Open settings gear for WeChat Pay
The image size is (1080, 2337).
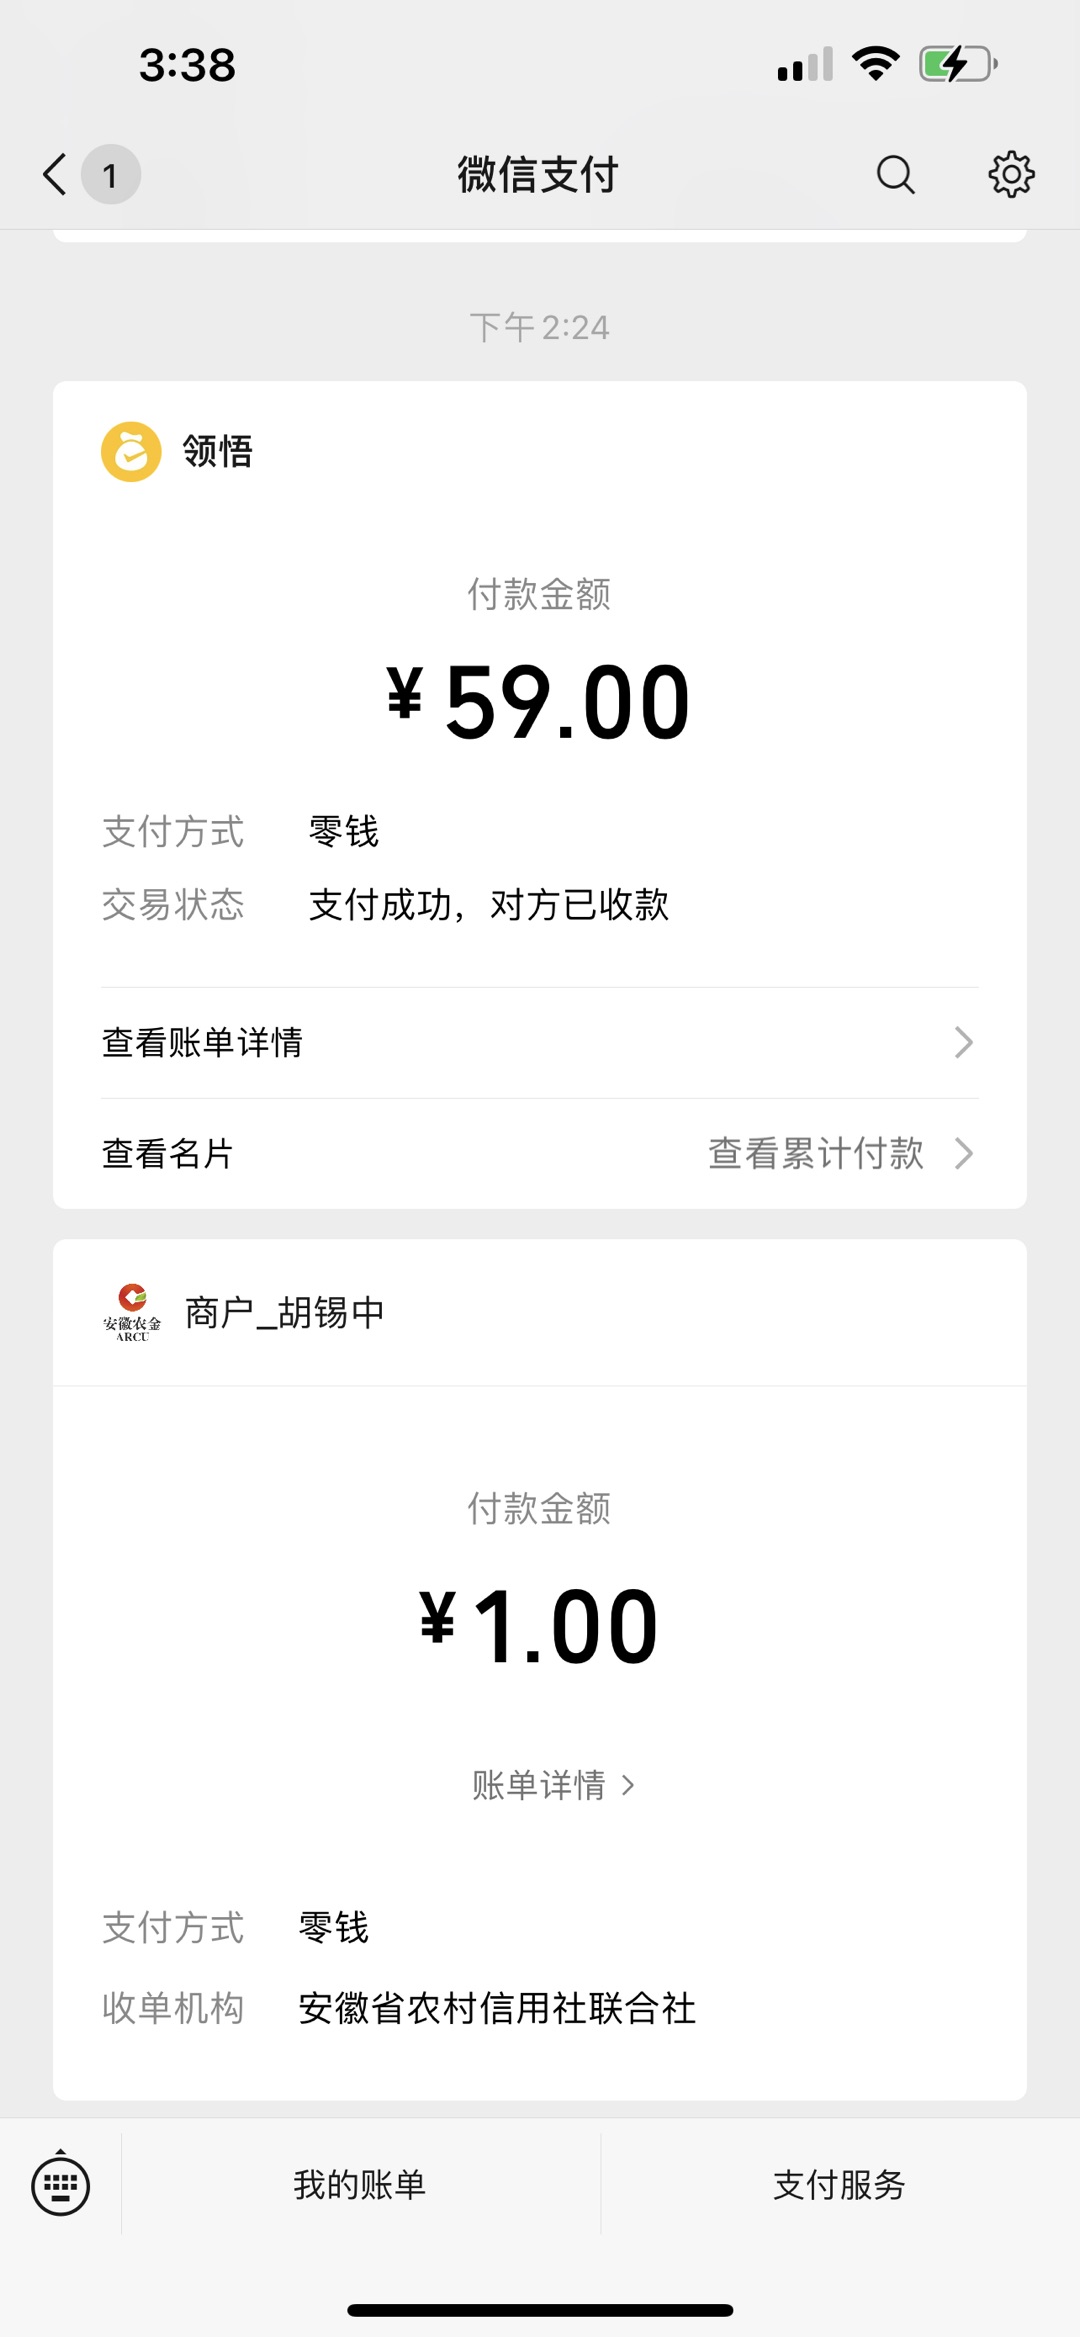[x=1011, y=175]
